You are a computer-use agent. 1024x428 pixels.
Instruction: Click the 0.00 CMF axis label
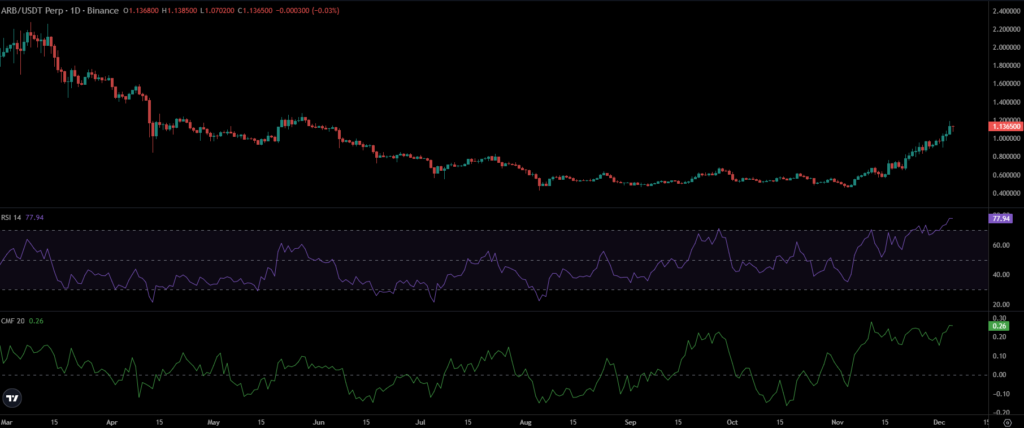[999, 374]
